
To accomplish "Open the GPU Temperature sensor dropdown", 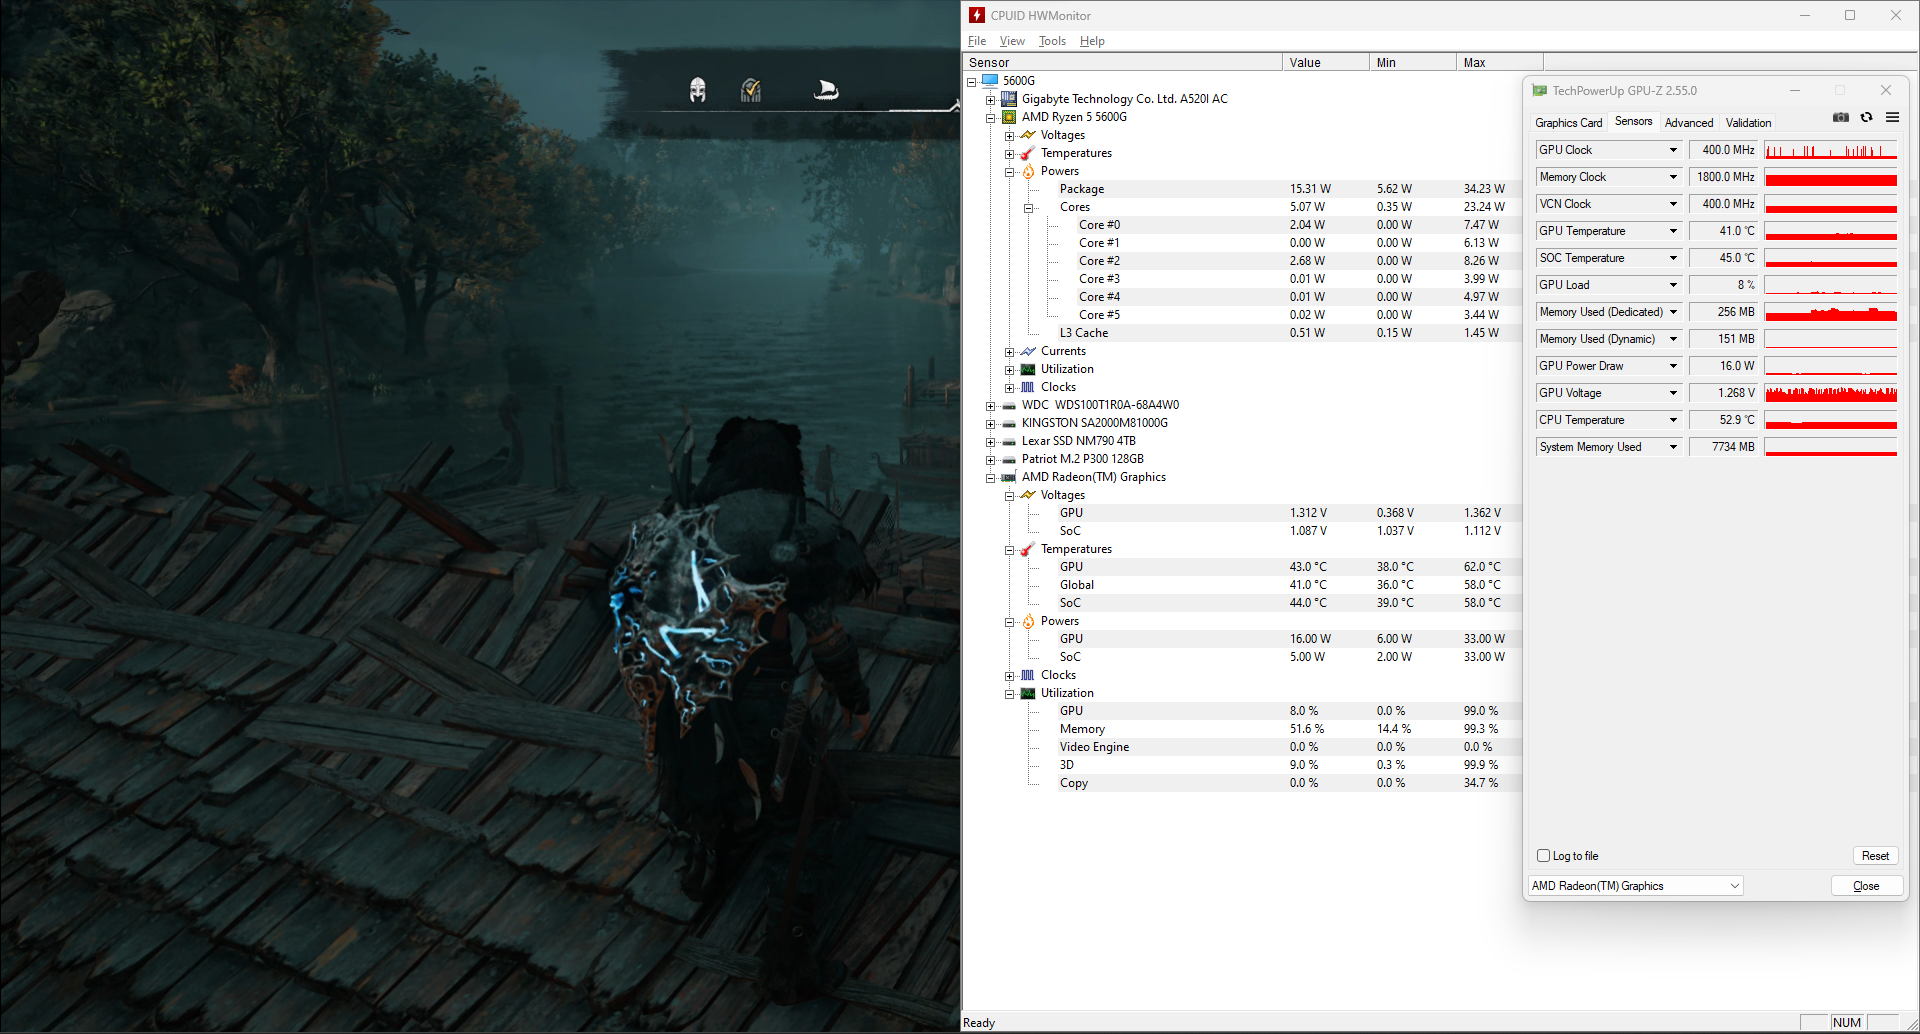I will point(1673,231).
